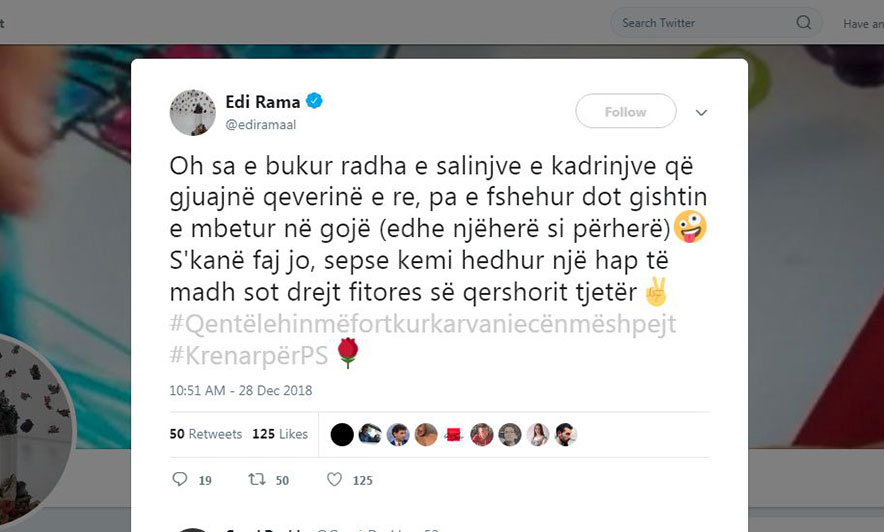The width and height of the screenshot is (884, 532).
Task: Open Edi Rama's profile avatar
Action: point(193,112)
